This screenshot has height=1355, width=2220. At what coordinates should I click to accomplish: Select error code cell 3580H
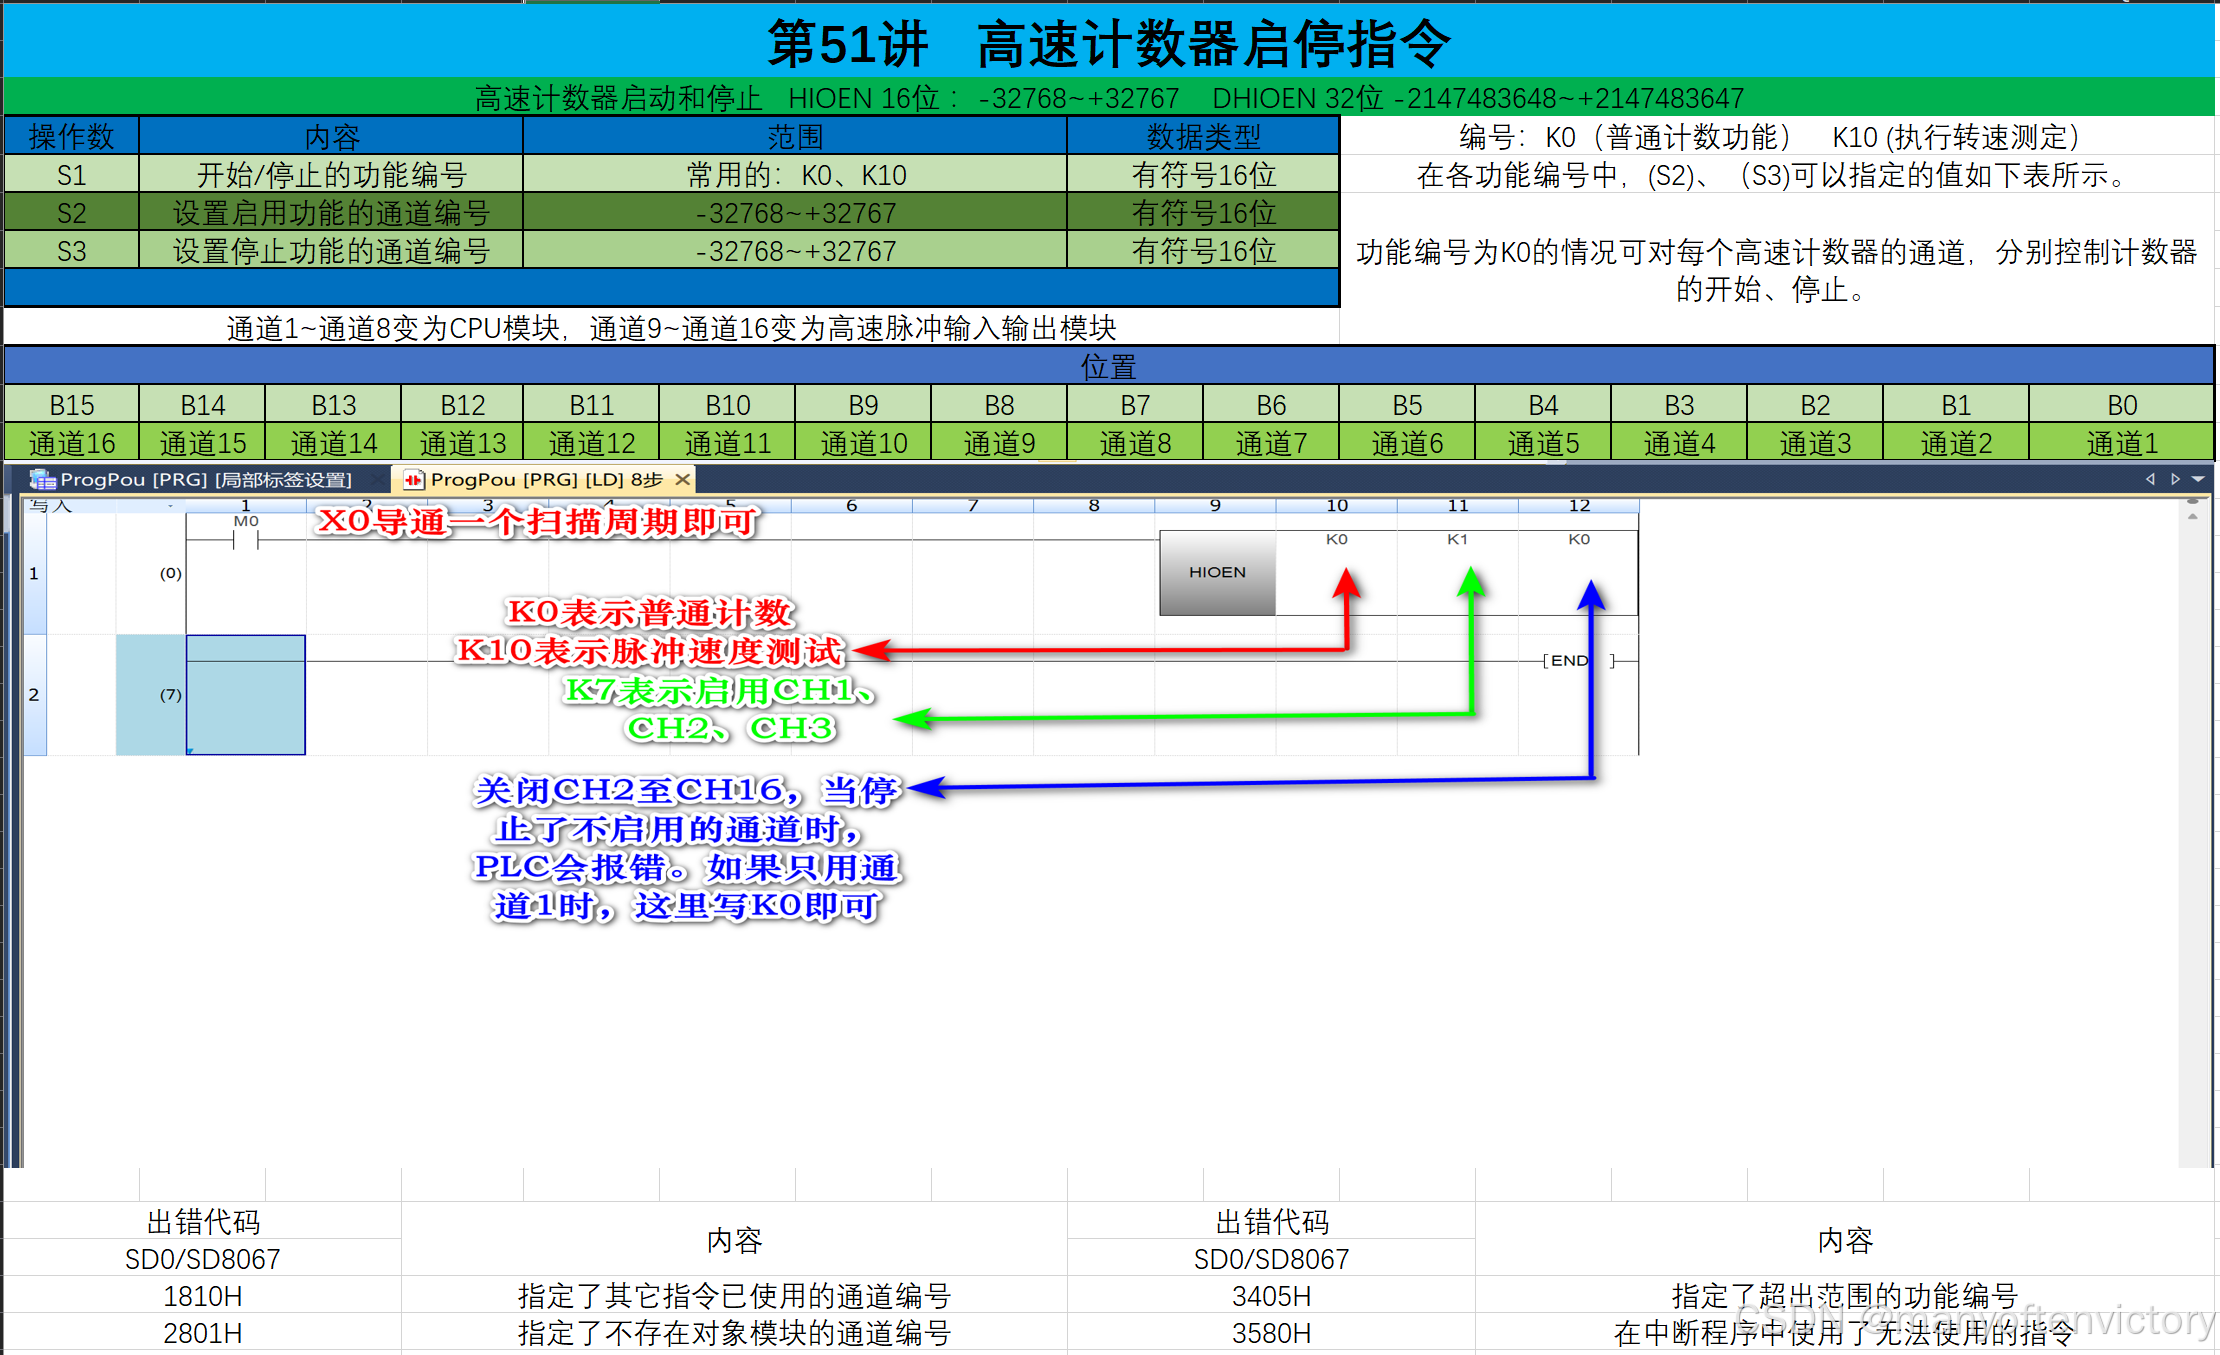click(1271, 1333)
